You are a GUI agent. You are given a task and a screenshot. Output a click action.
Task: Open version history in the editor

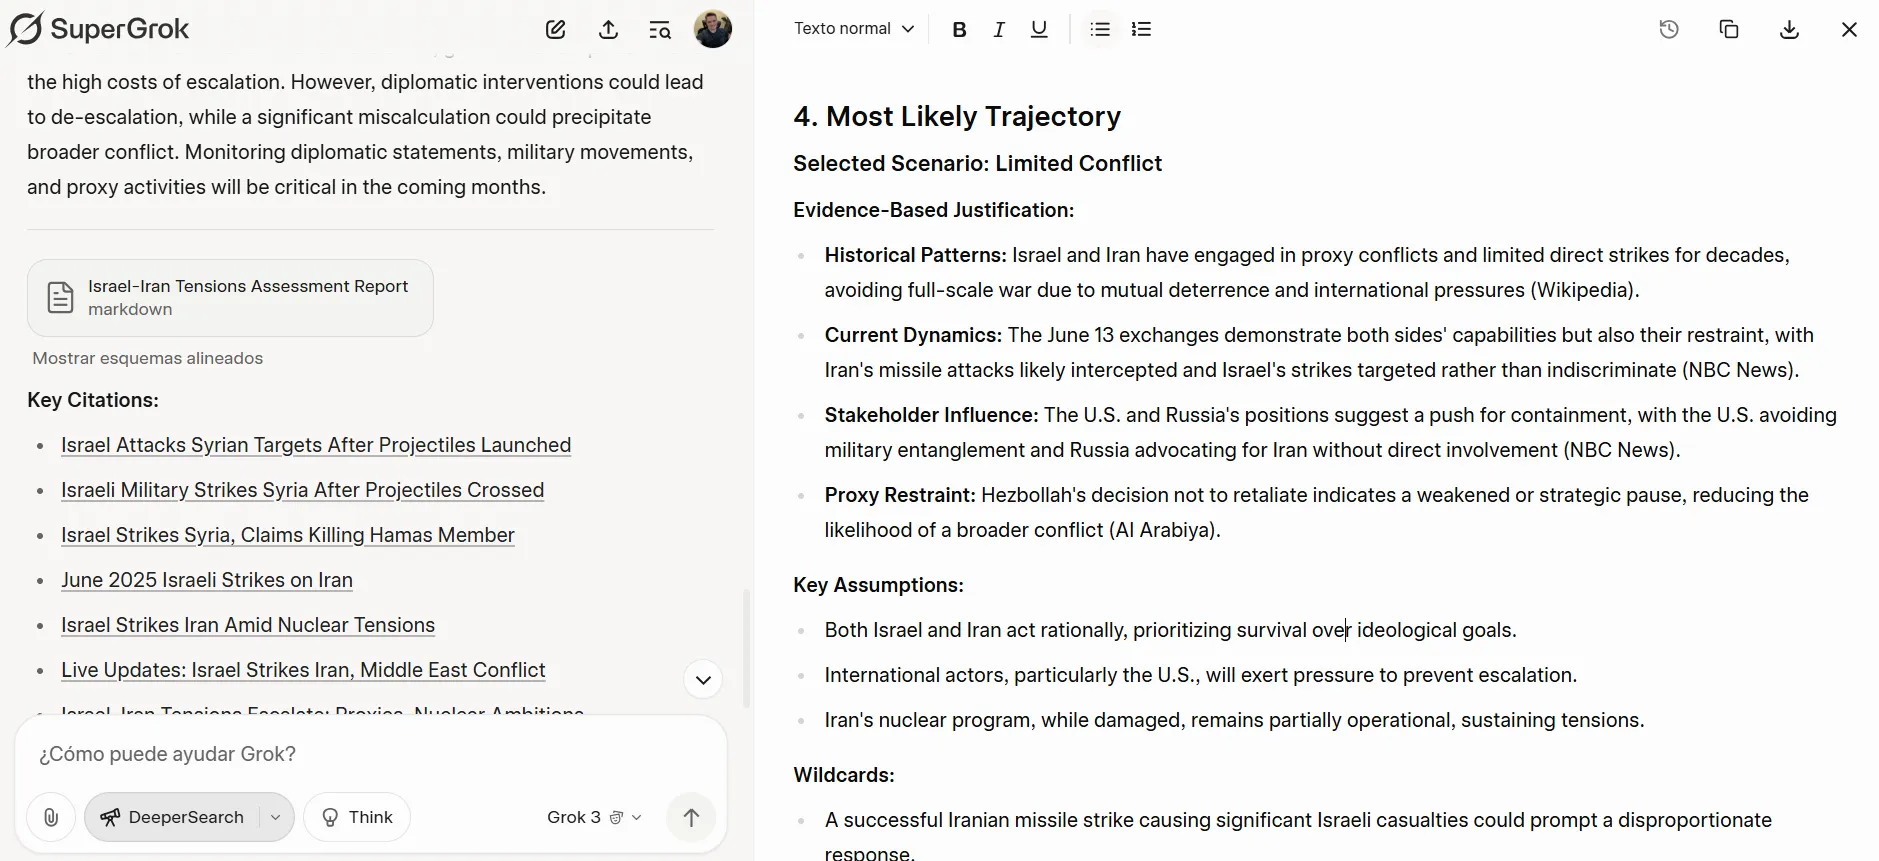click(1669, 30)
